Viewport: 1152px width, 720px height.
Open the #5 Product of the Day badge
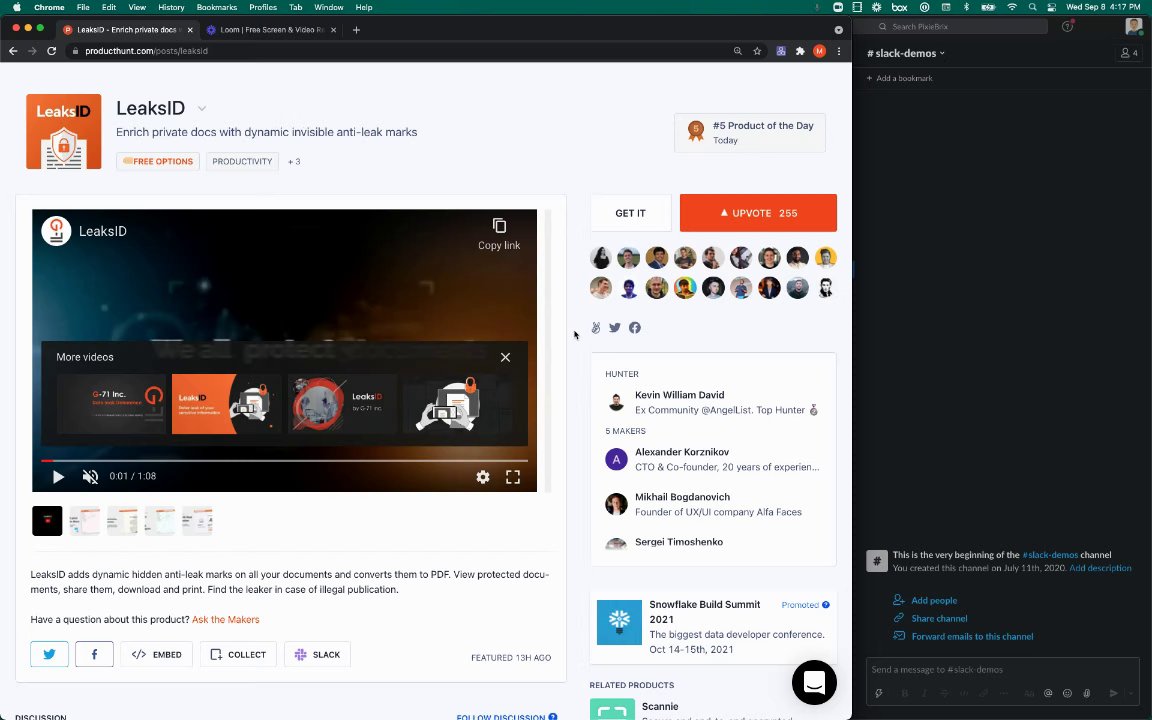tap(749, 132)
